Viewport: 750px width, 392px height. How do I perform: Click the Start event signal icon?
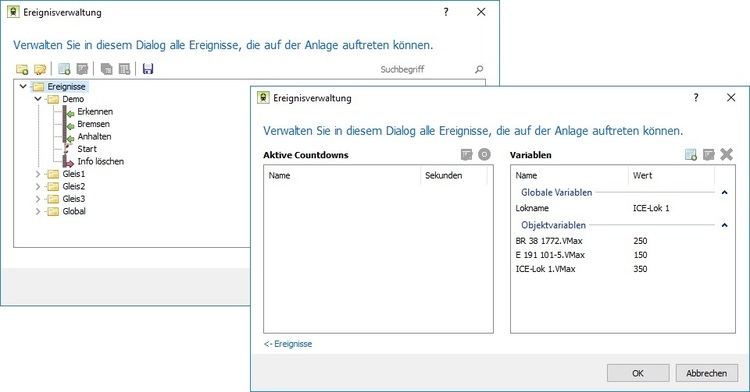(x=67, y=149)
